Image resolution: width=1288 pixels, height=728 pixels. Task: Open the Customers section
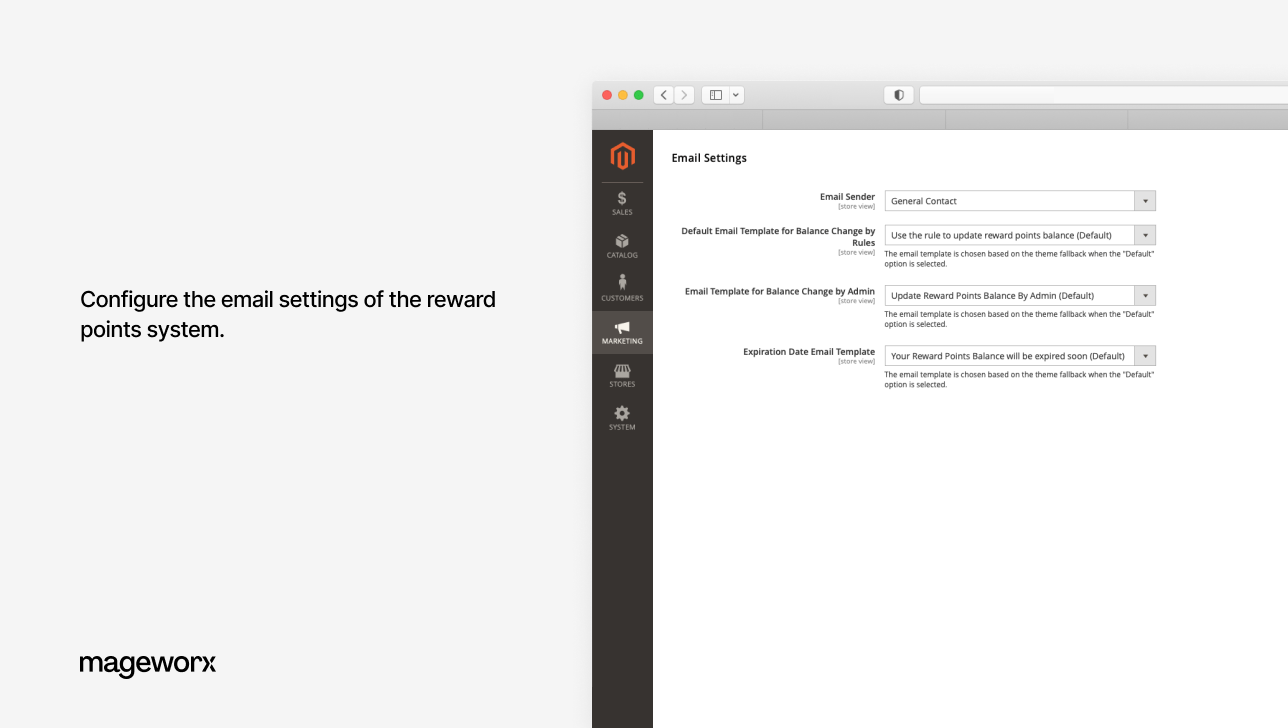point(622,287)
